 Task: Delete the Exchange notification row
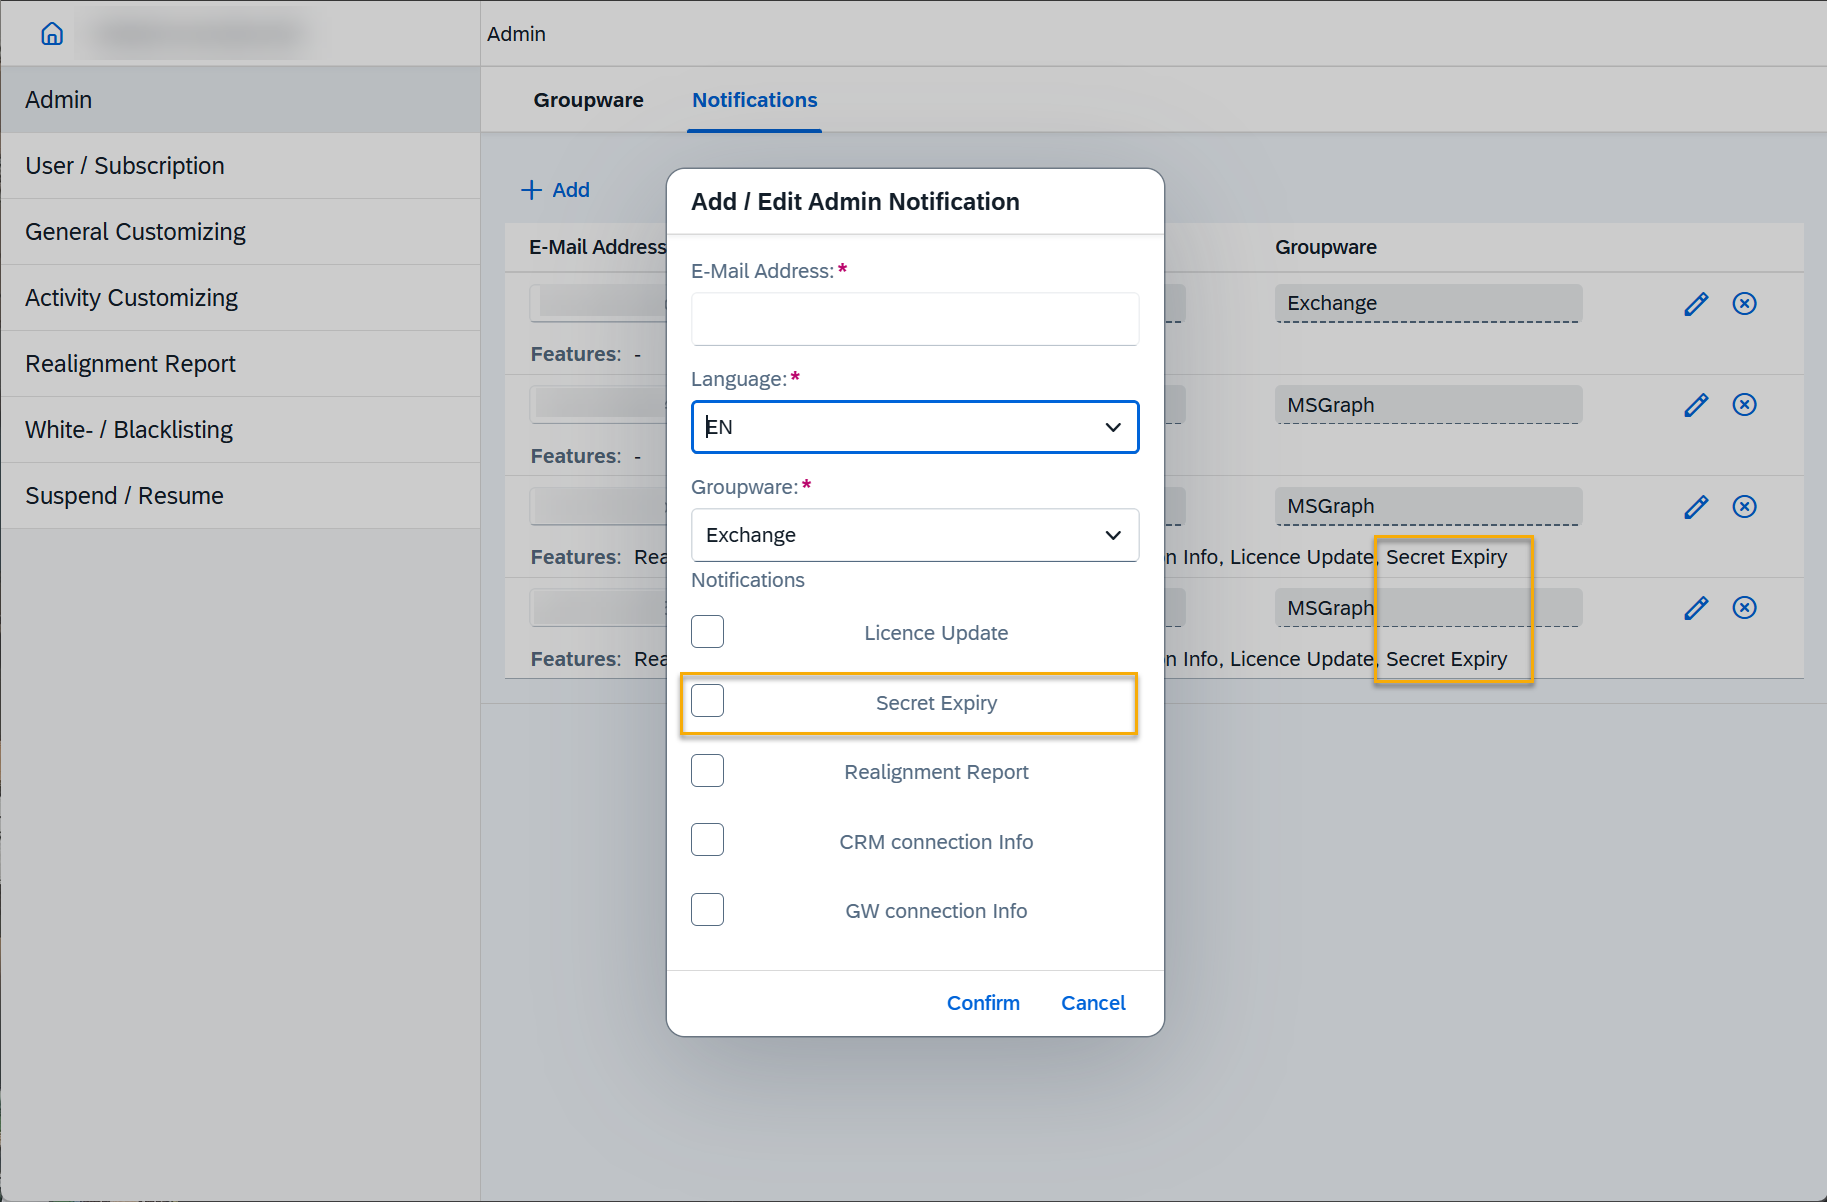(x=1744, y=304)
